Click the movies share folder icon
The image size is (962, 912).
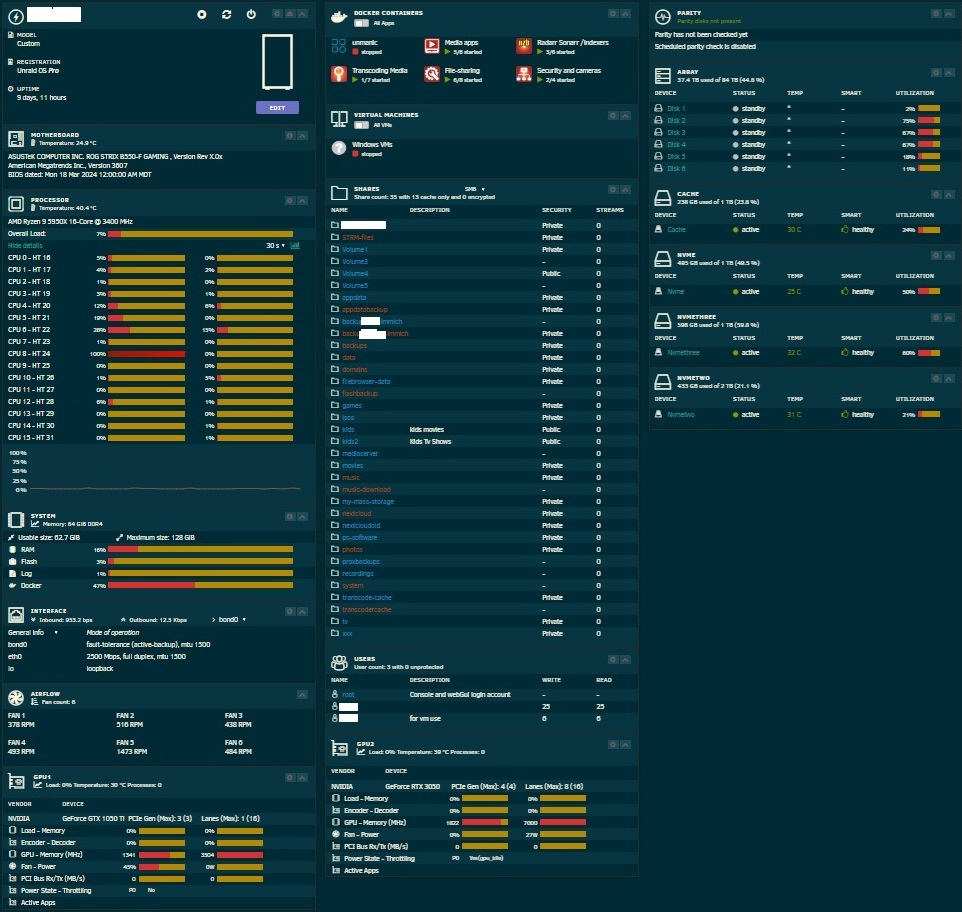[335, 466]
